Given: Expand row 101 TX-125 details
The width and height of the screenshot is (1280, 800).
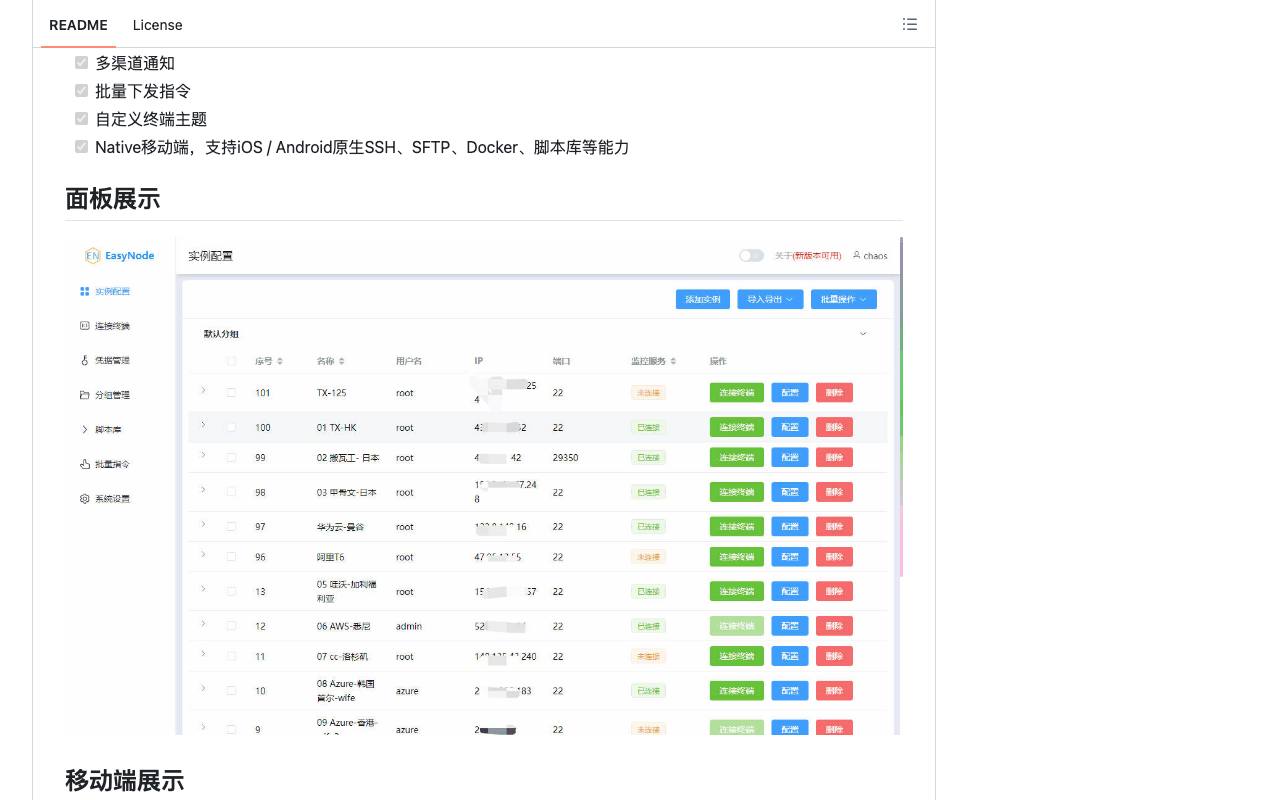Looking at the screenshot, I should pyautogui.click(x=203, y=390).
